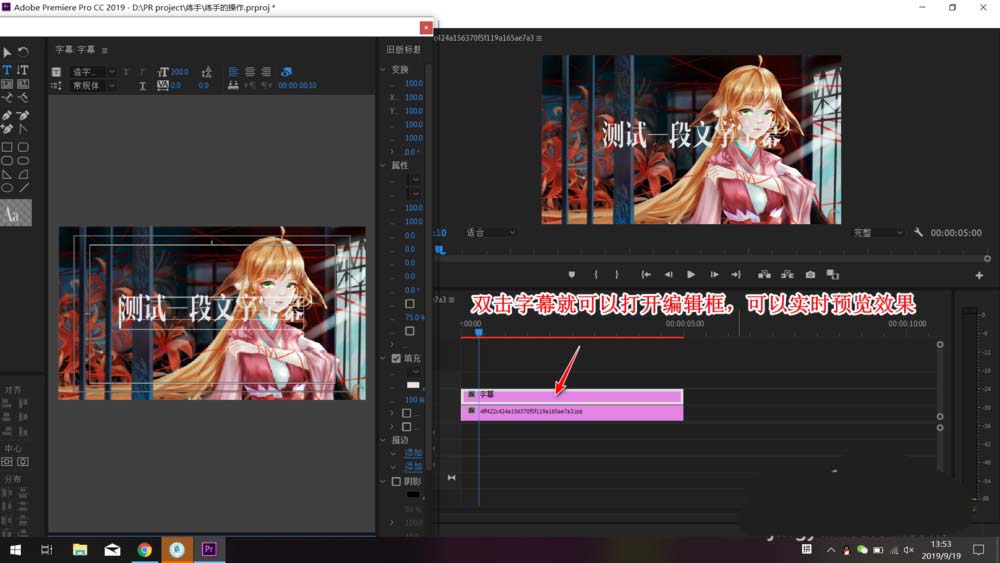
Task: Toggle the 填充 fill checkbox
Action: tap(396, 358)
